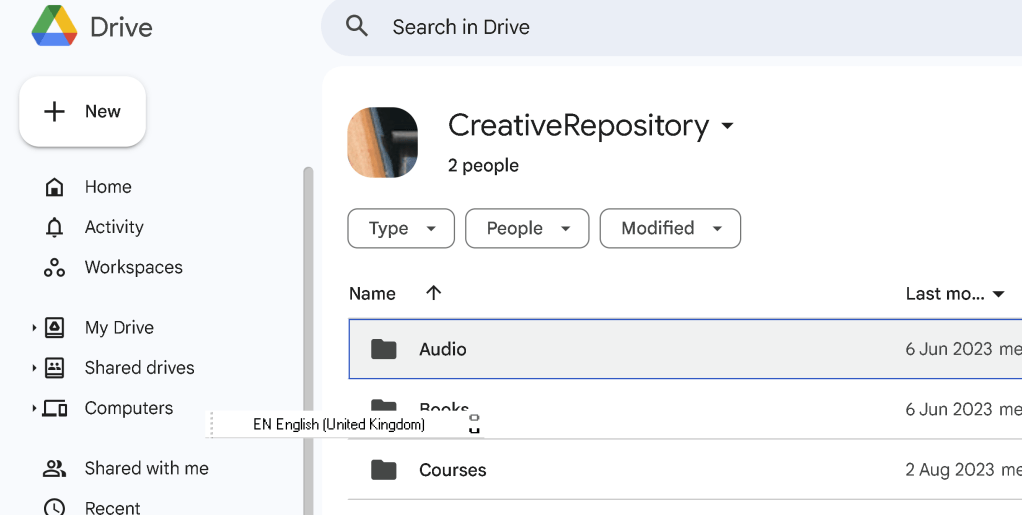
Task: Click the Courses row date 2 Aug 2023
Action: (950, 469)
